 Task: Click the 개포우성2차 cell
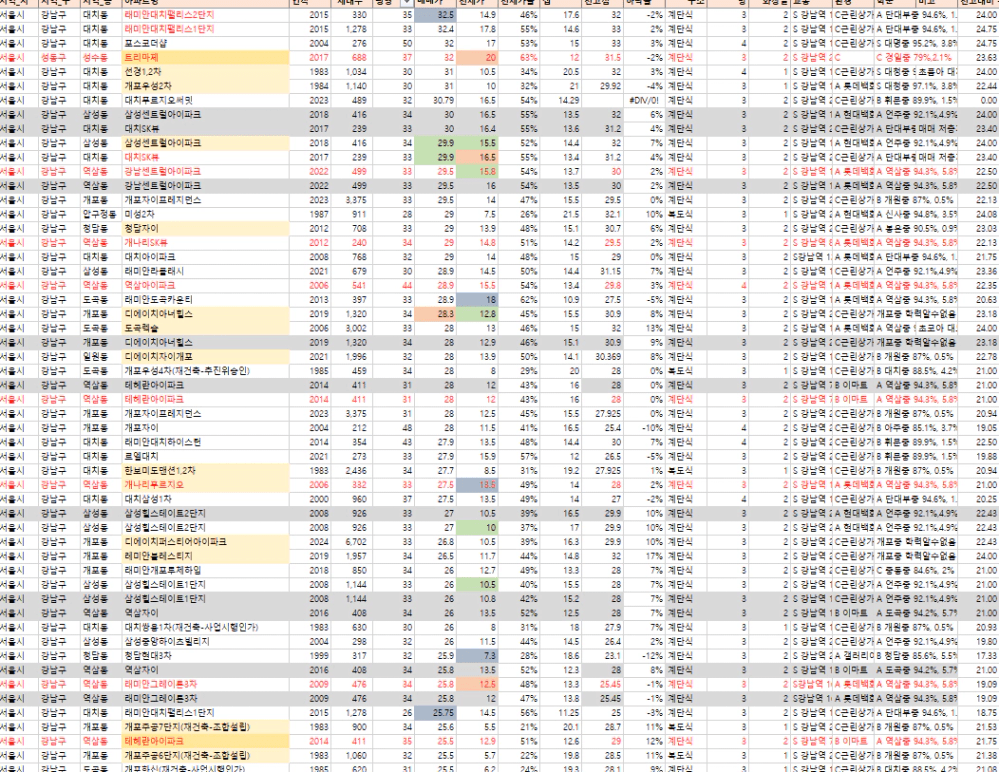[206, 86]
